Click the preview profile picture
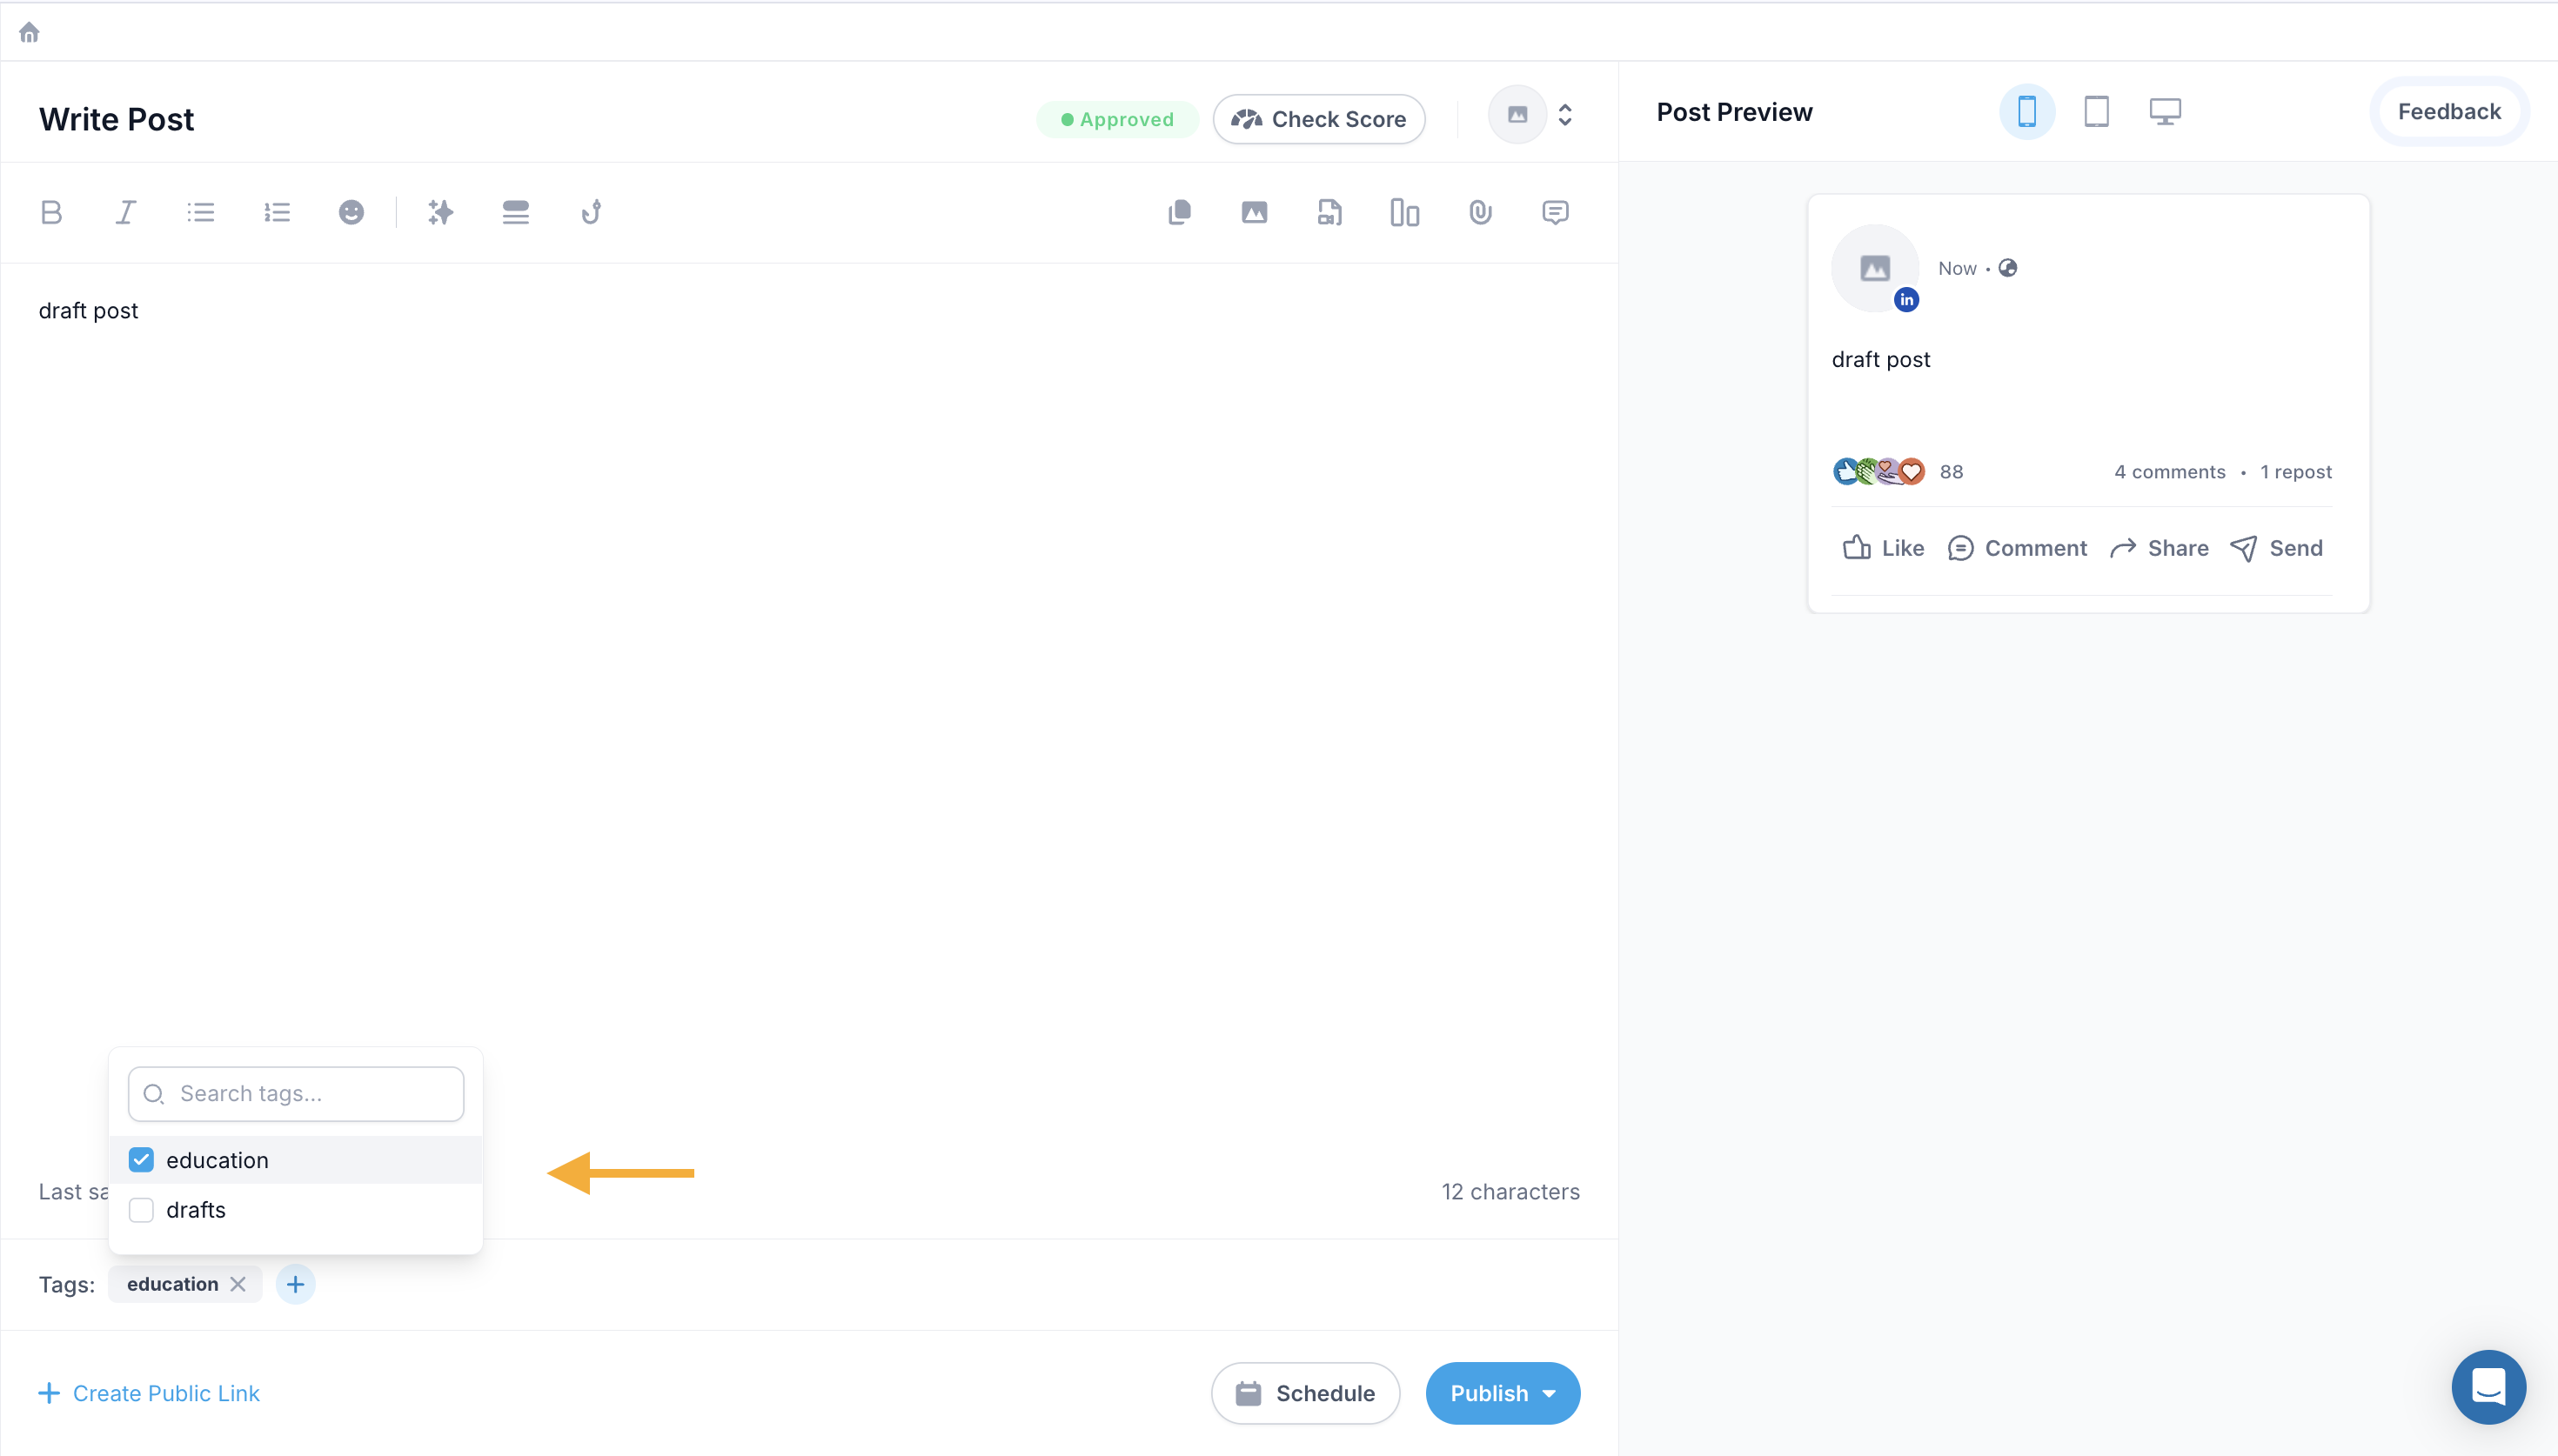Image resolution: width=2558 pixels, height=1456 pixels. point(1875,268)
